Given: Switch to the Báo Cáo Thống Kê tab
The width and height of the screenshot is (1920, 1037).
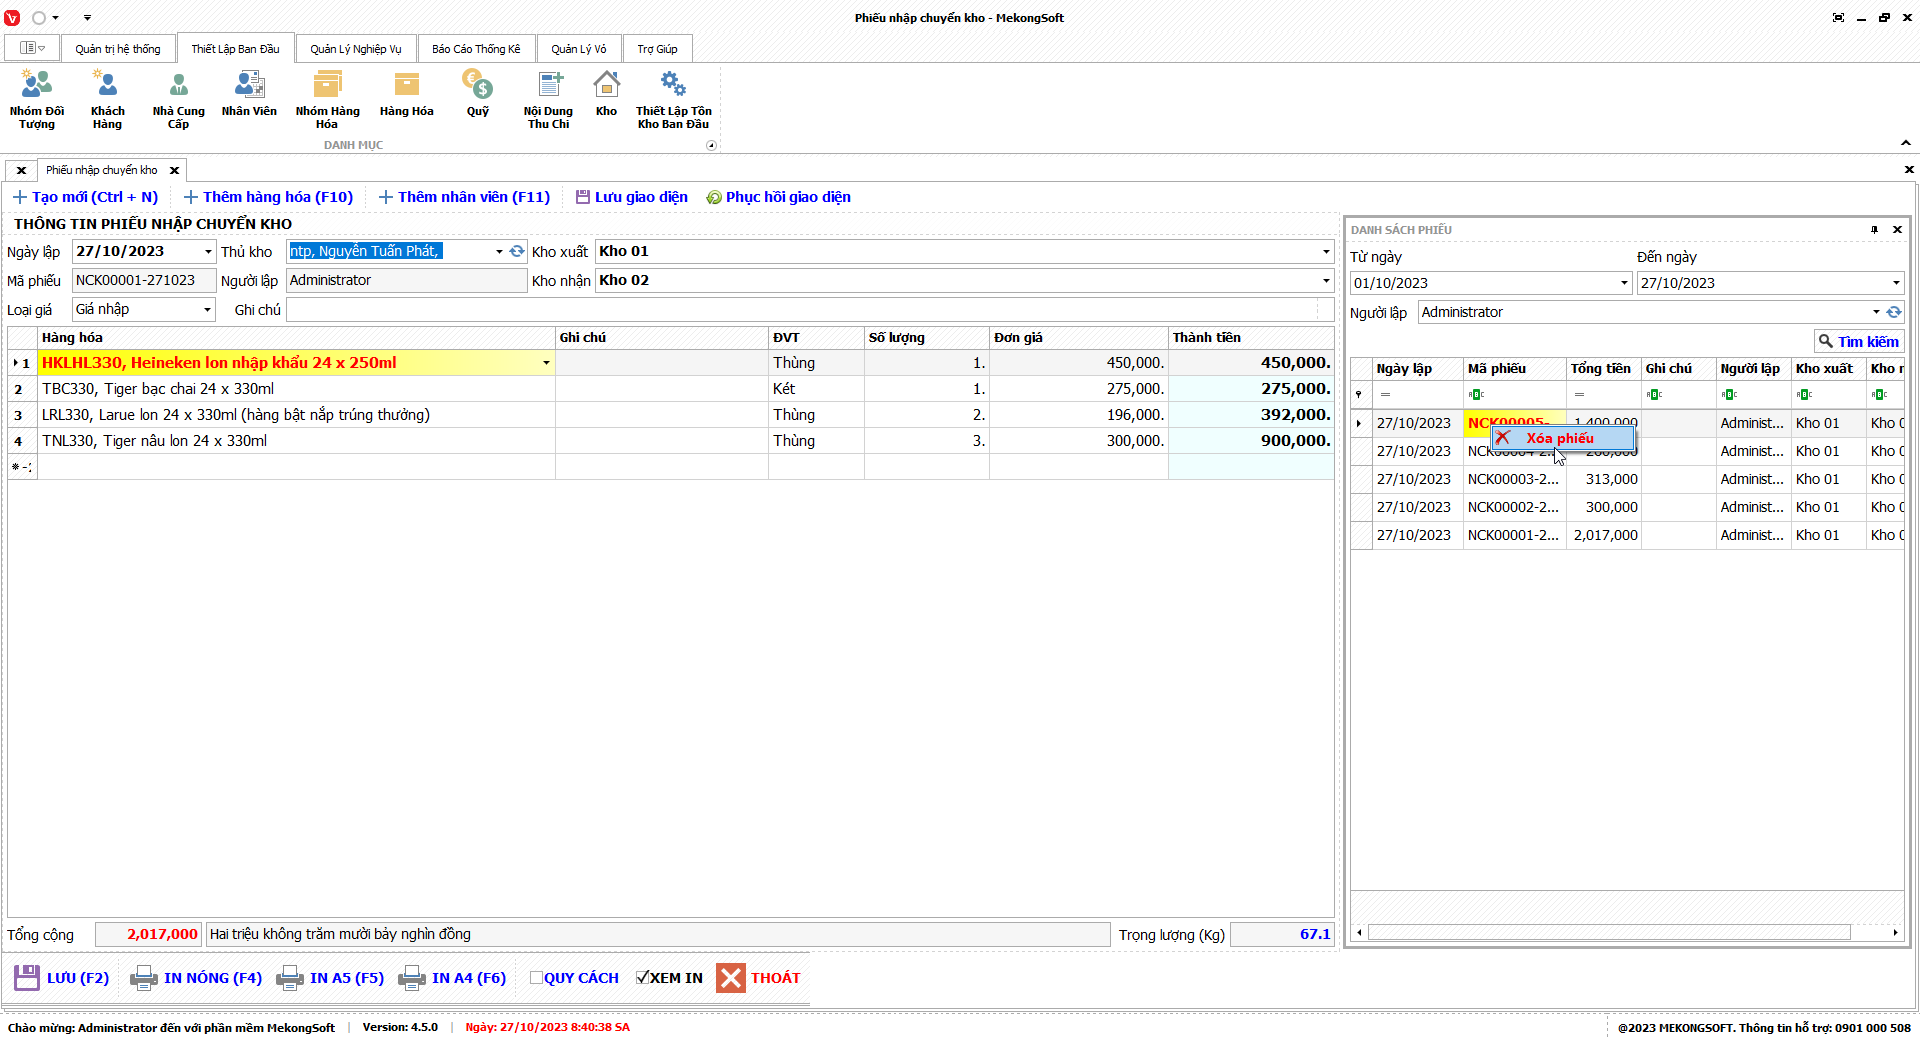Looking at the screenshot, I should pyautogui.click(x=476, y=49).
